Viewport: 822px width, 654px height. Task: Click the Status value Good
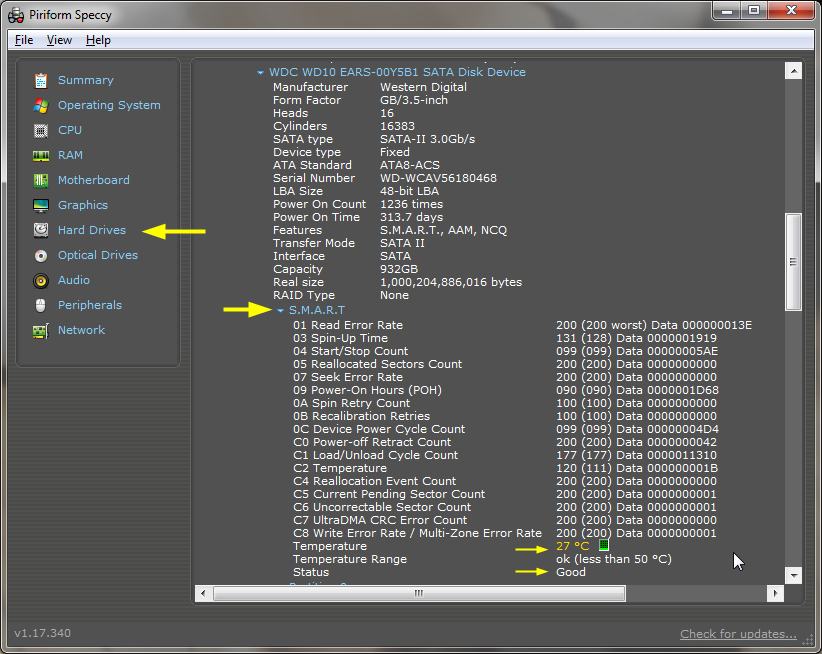(570, 572)
